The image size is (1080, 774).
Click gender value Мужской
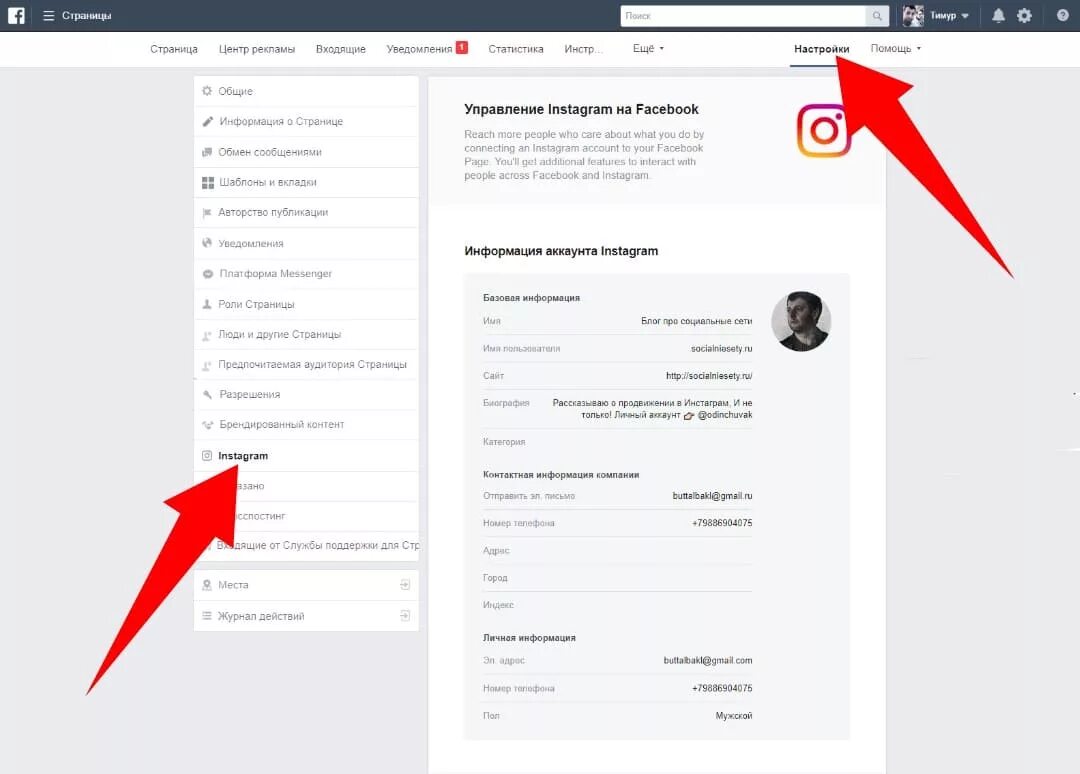click(734, 716)
